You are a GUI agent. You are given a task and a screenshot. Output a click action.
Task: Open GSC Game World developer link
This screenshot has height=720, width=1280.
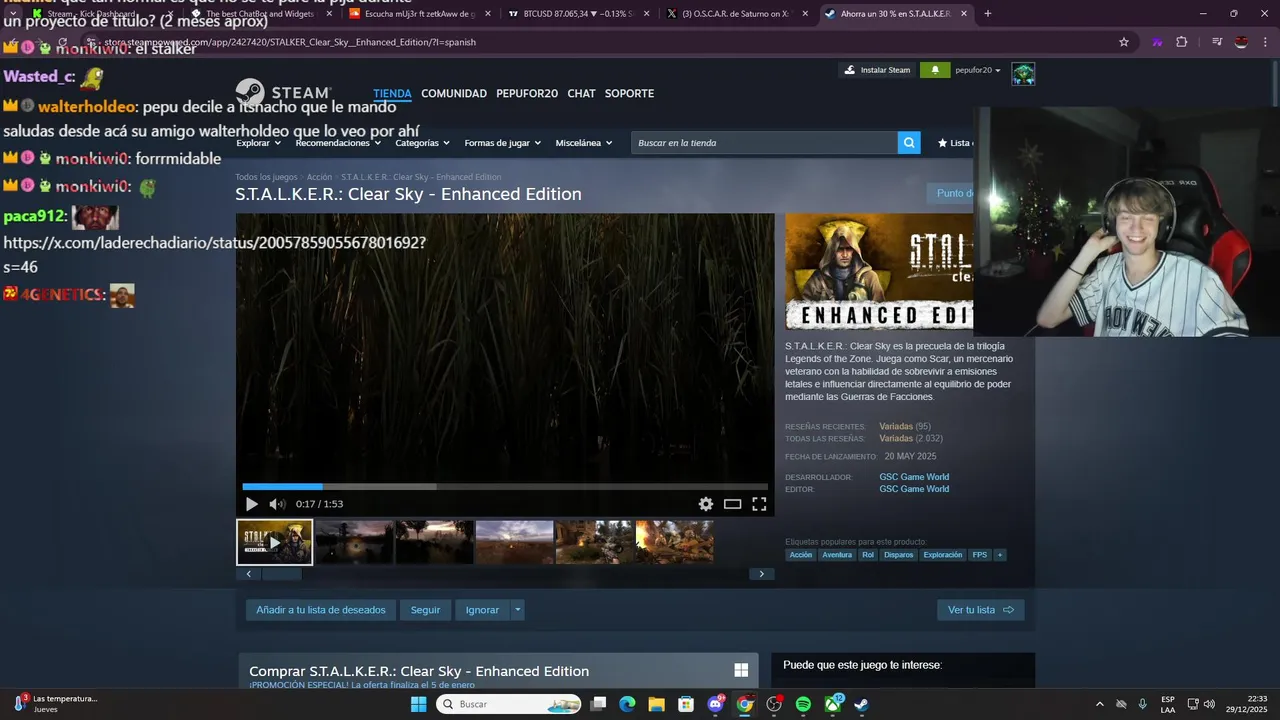914,477
